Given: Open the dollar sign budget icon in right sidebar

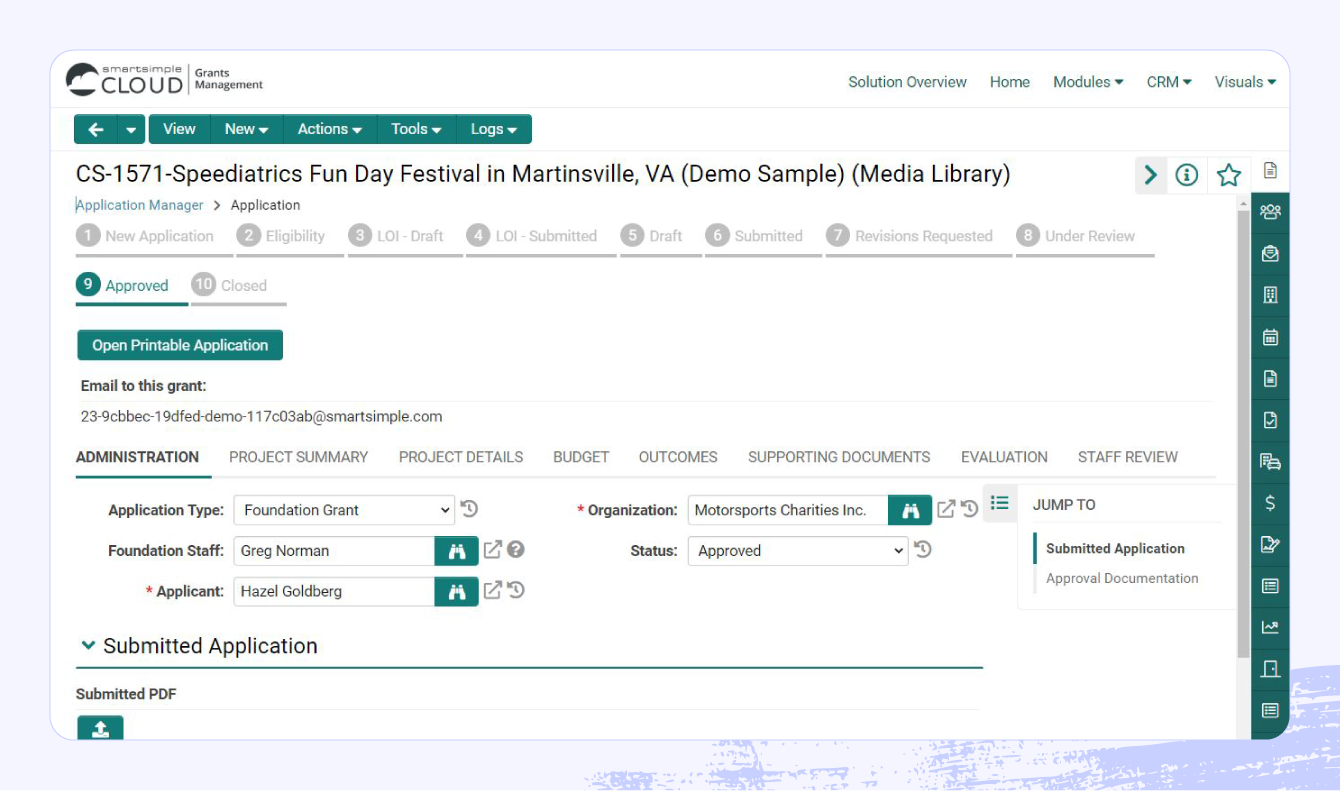Looking at the screenshot, I should click(x=1269, y=502).
